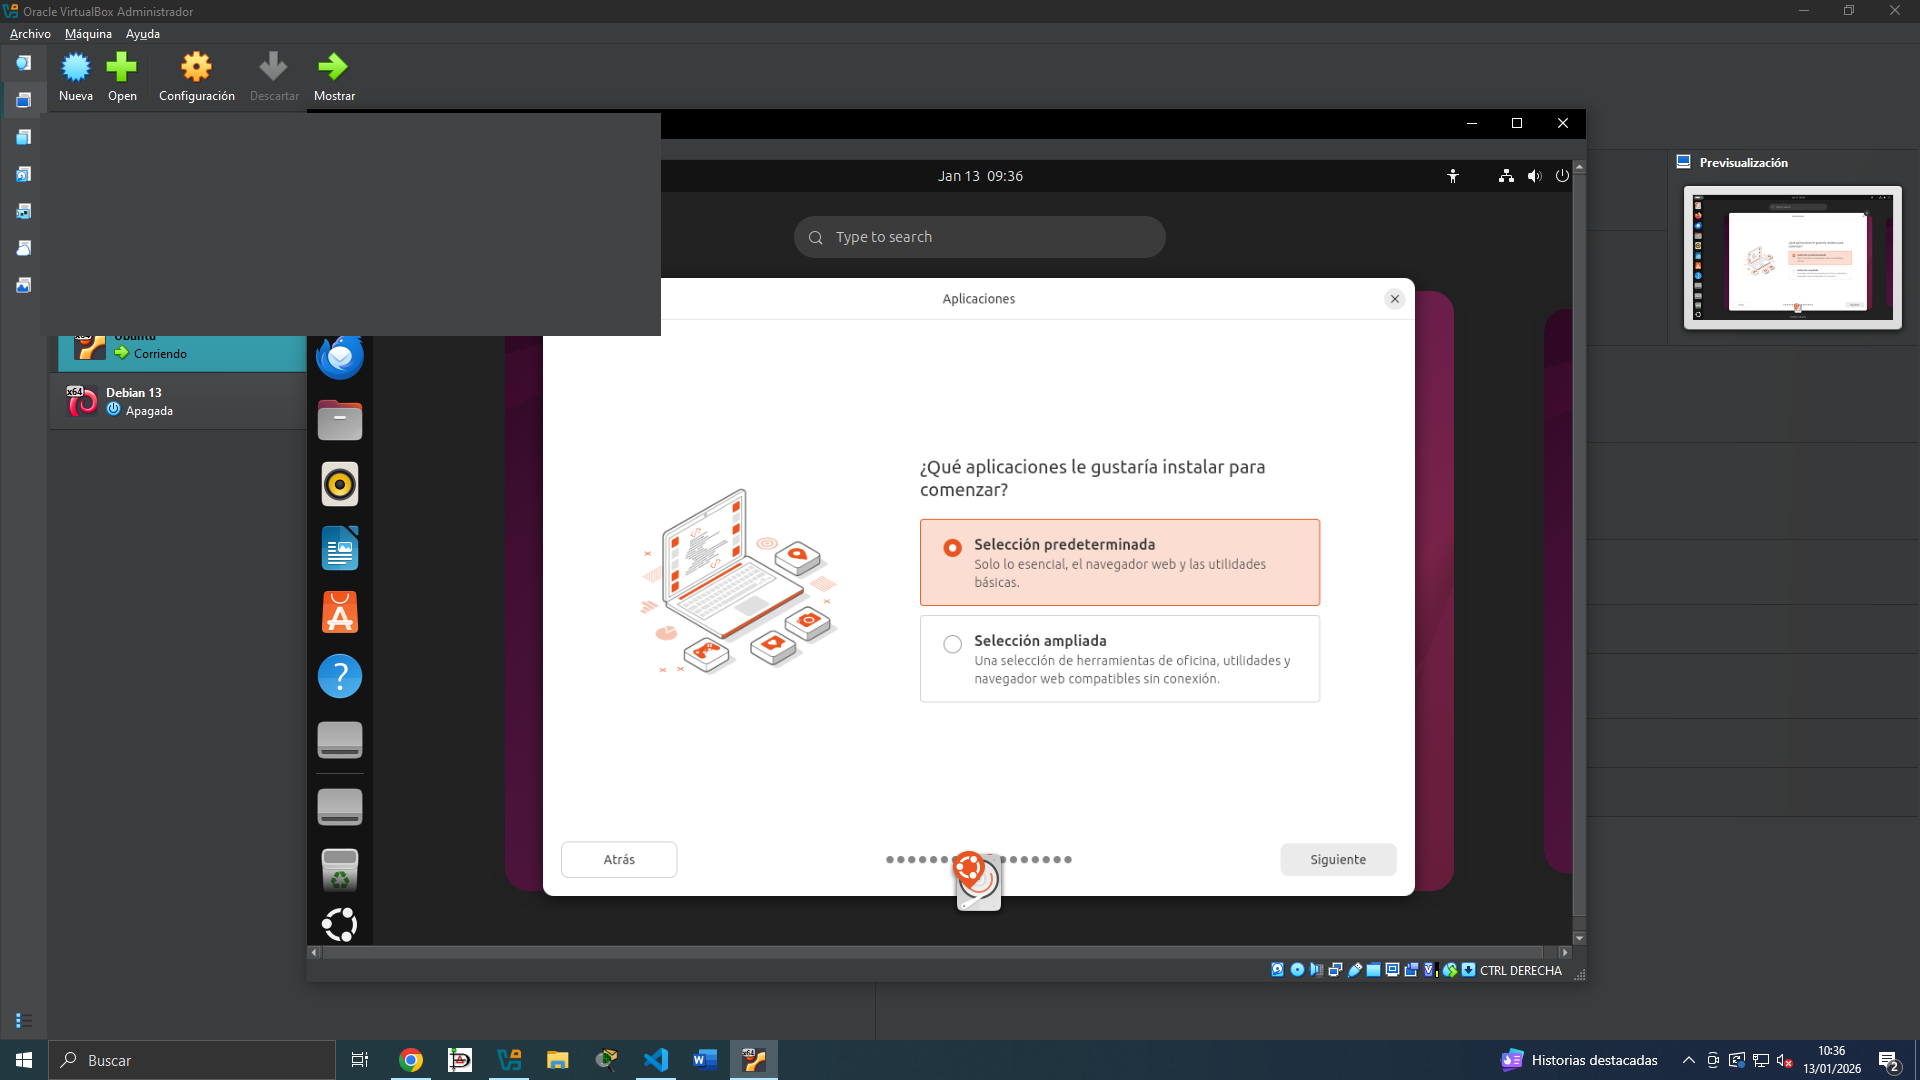The width and height of the screenshot is (1920, 1080).
Task: Click network indicator in VM status bar
Action: (x=1335, y=970)
